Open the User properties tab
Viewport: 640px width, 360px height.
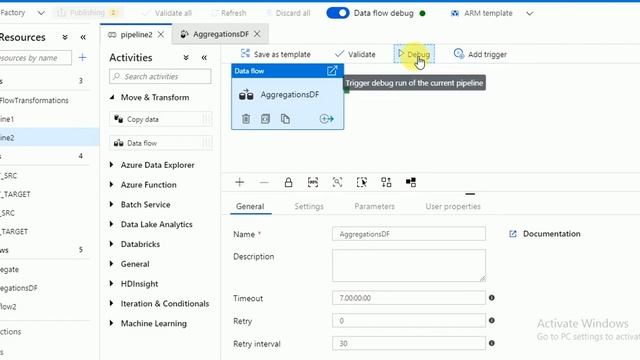(x=453, y=207)
